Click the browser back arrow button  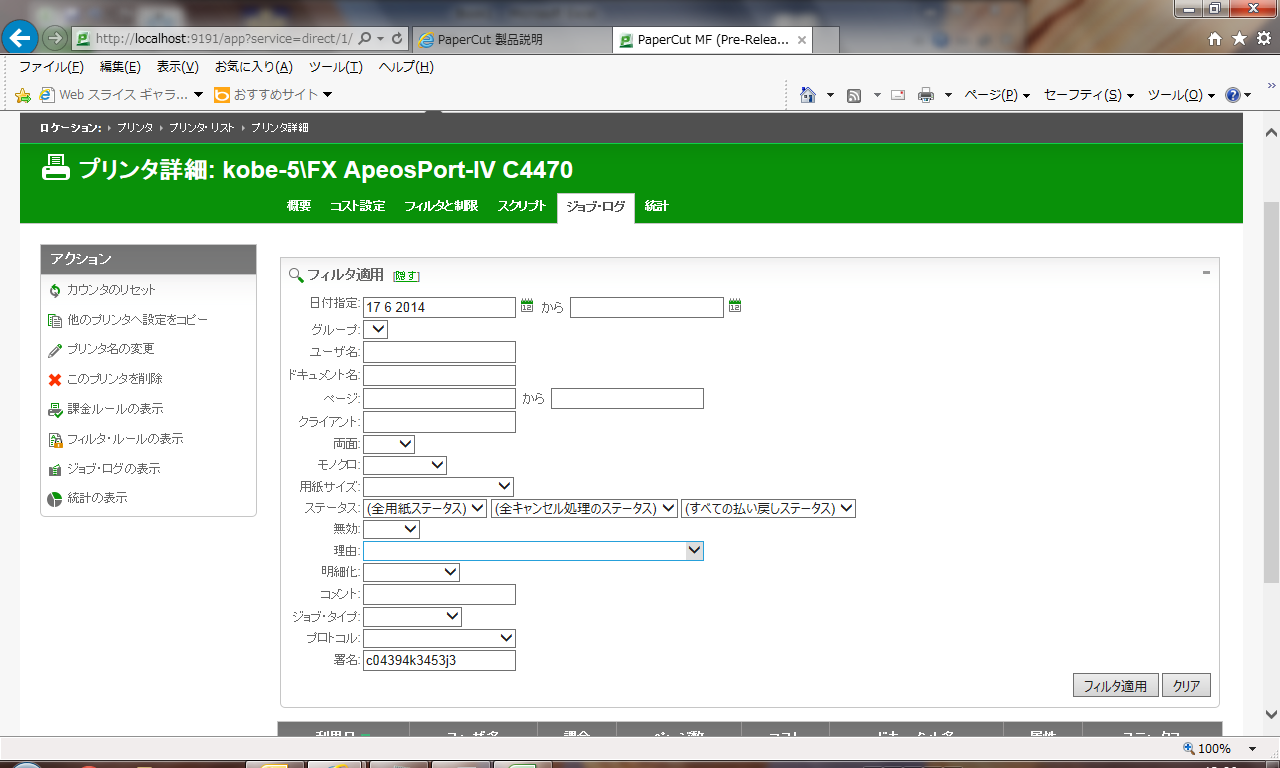click(20, 38)
